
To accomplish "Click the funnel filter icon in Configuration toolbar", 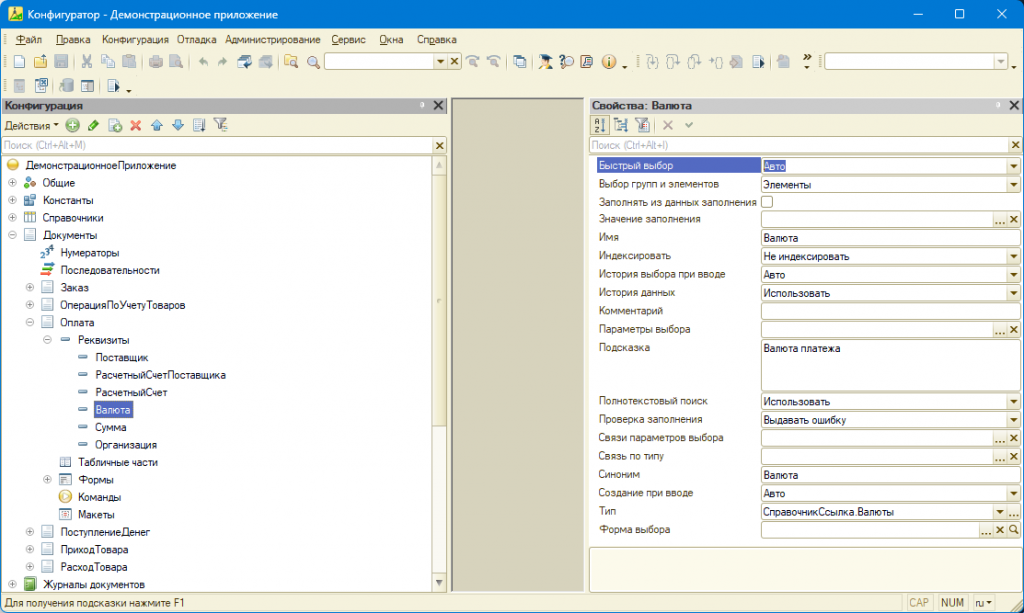I will tap(221, 126).
